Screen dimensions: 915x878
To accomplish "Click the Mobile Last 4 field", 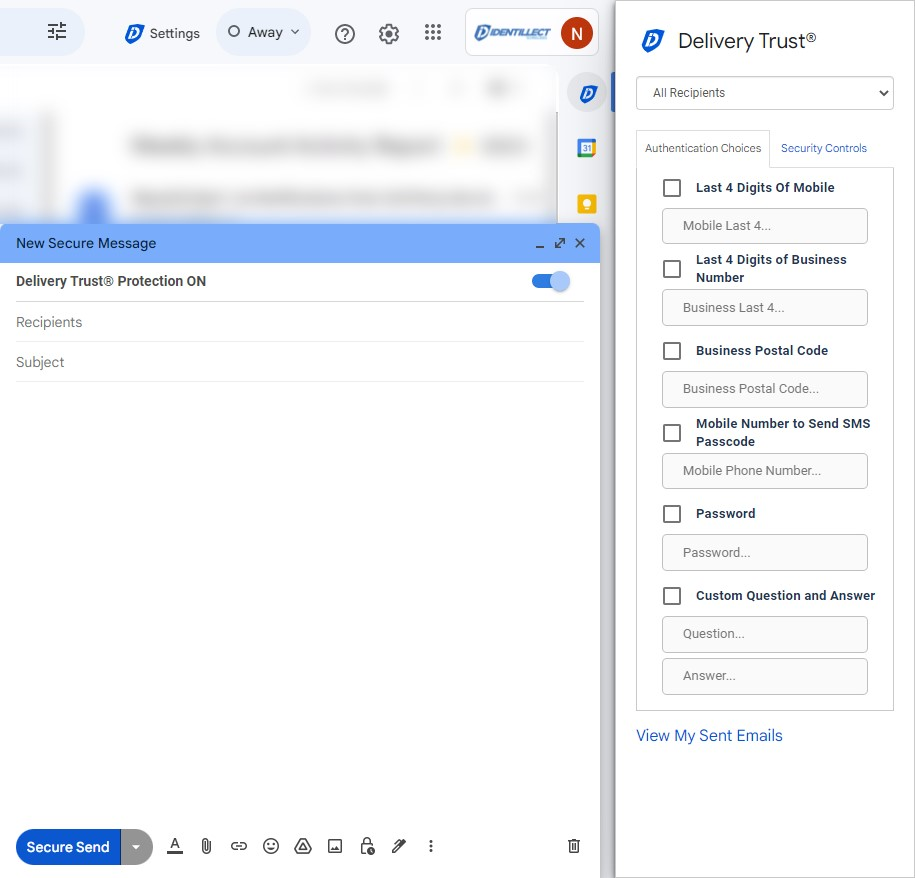I will click(764, 226).
